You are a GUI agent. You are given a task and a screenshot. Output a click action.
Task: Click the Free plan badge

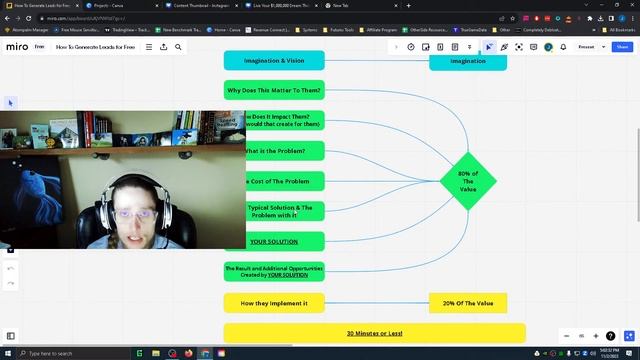[40, 47]
